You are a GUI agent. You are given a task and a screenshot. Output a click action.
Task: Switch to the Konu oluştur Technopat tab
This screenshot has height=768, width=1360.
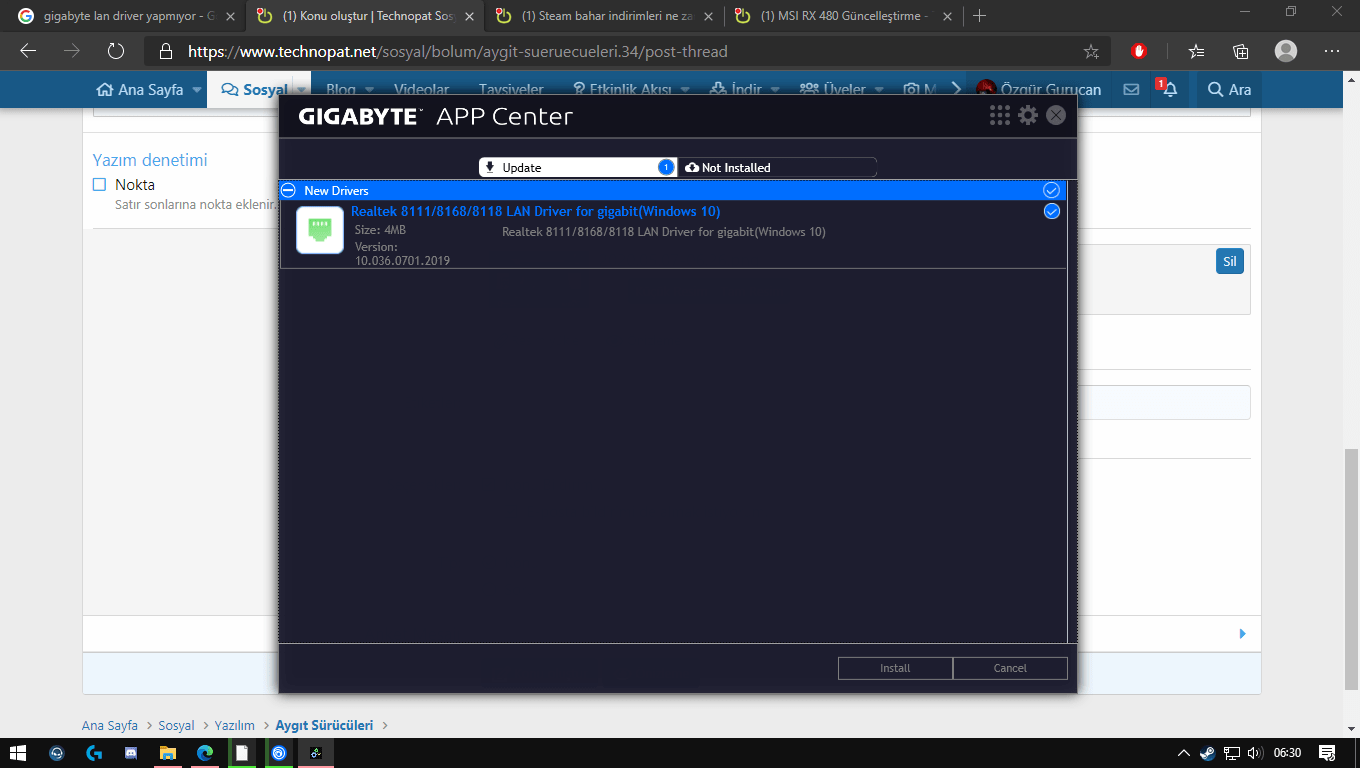[x=365, y=16]
